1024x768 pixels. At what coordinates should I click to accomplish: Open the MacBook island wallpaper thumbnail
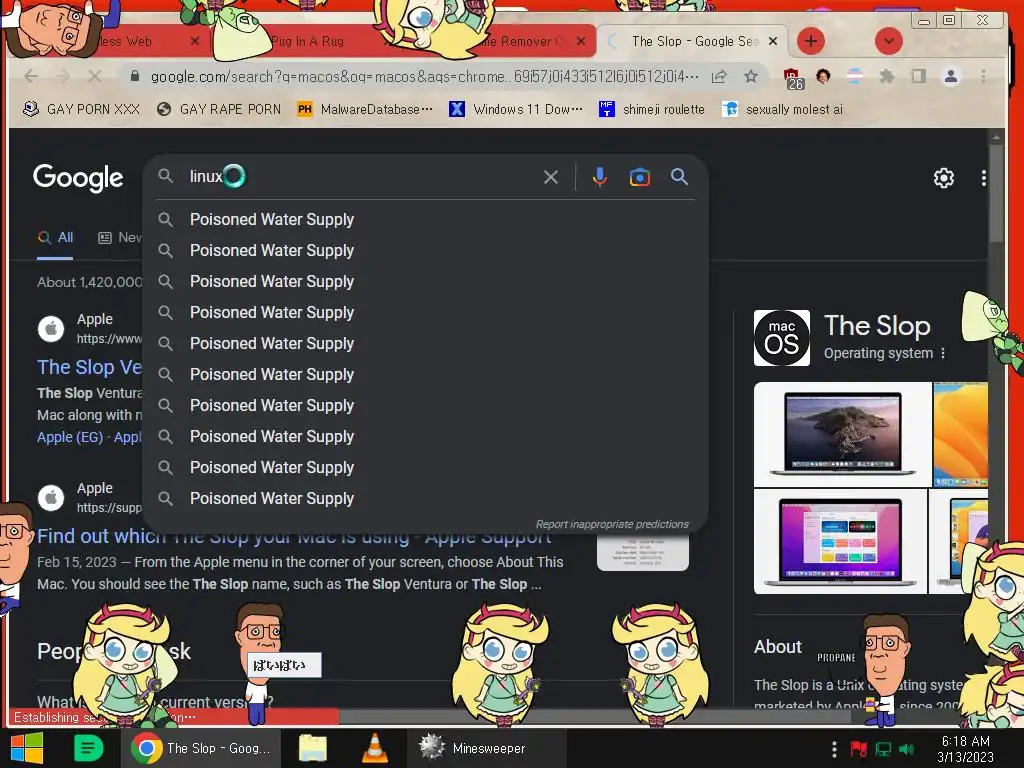tap(842, 434)
